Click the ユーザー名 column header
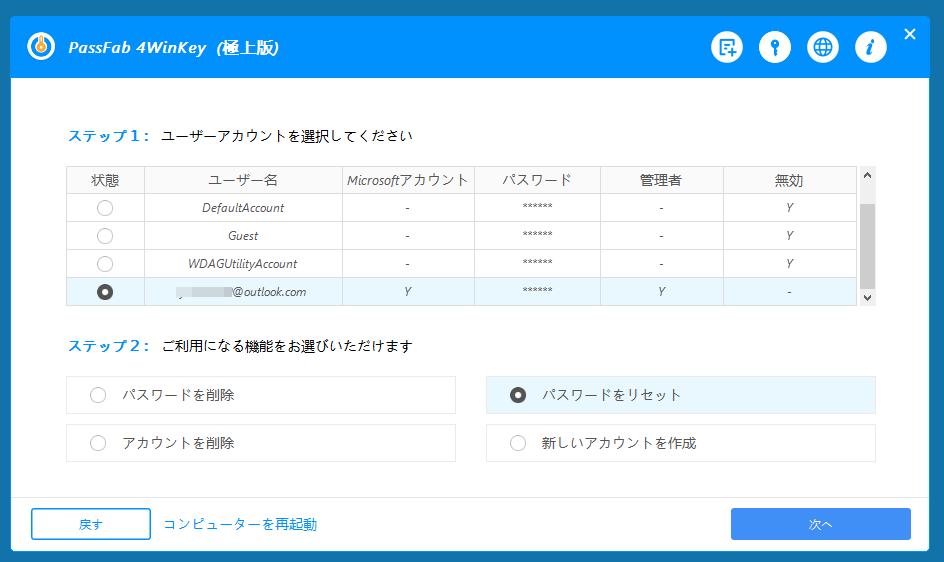 pyautogui.click(x=243, y=180)
